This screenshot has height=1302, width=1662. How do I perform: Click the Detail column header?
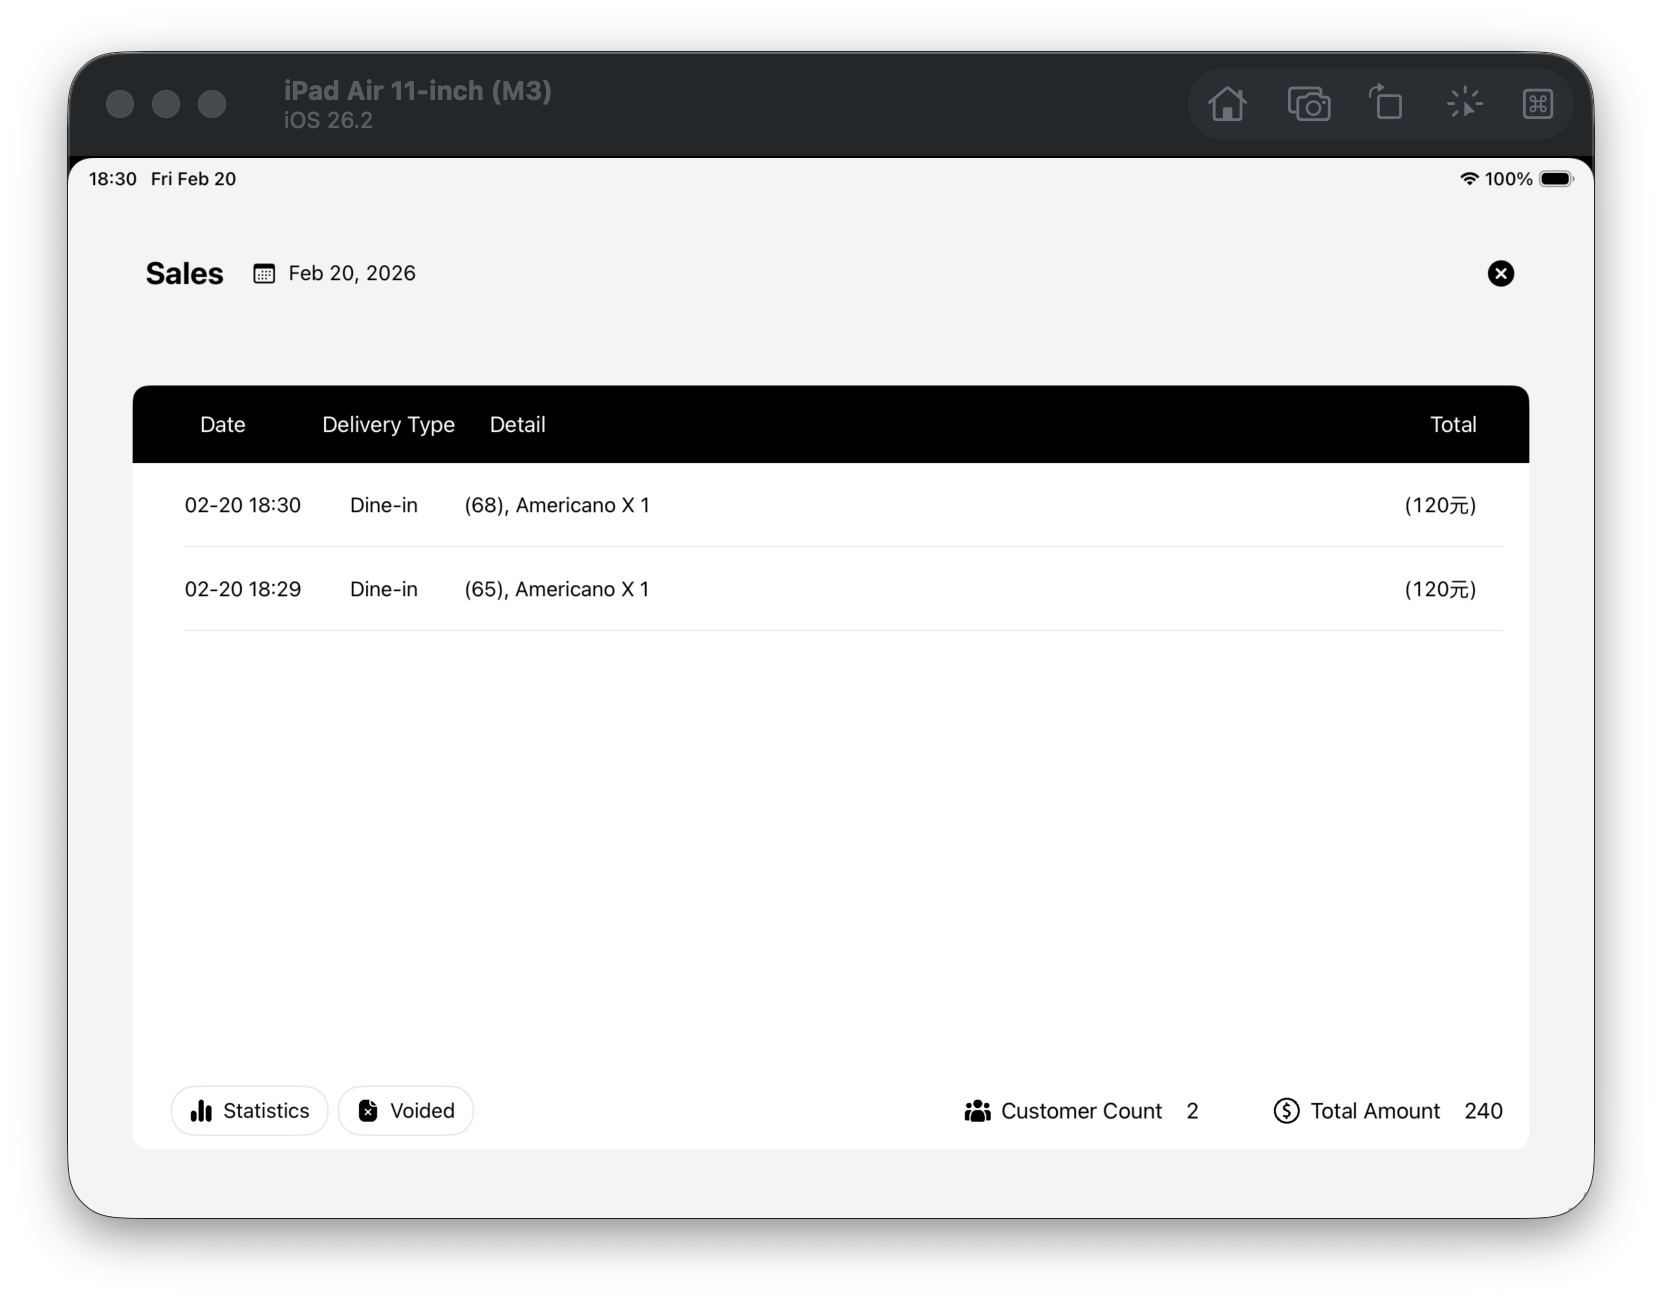tap(517, 425)
